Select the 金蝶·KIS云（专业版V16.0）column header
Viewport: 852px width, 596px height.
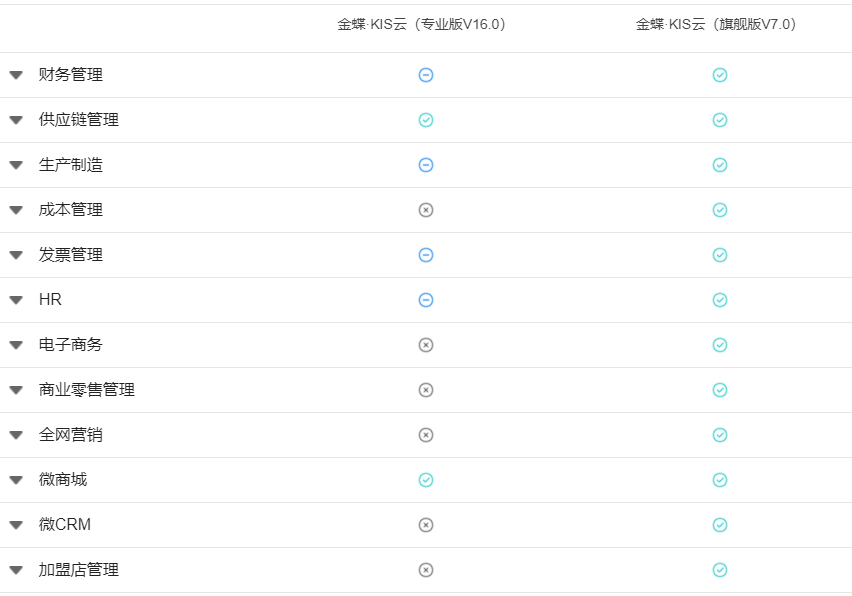(422, 24)
